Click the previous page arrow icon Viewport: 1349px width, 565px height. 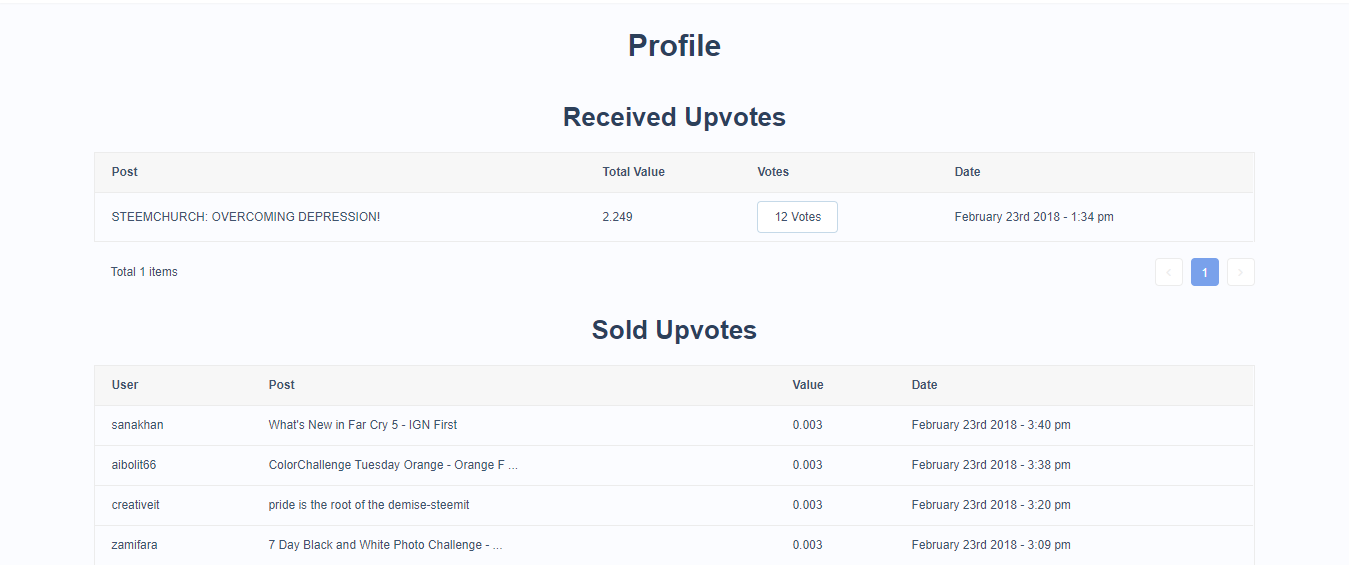(1168, 272)
